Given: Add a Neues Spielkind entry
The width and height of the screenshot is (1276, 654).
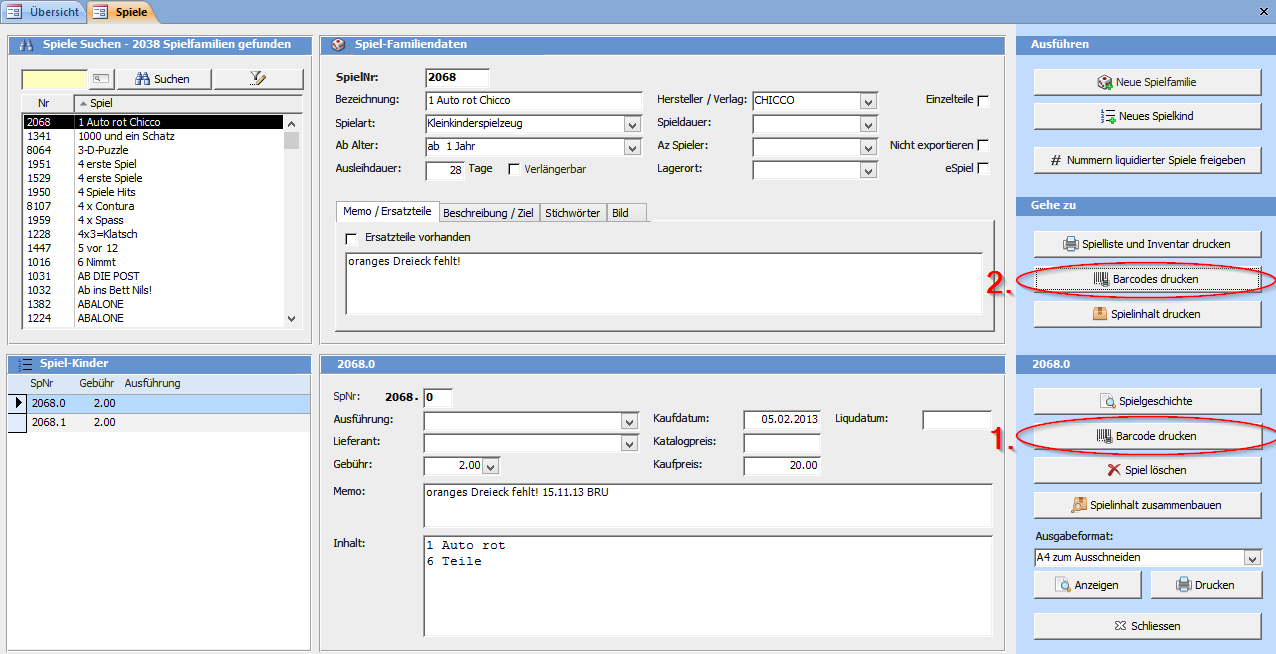Looking at the screenshot, I should click(1147, 116).
